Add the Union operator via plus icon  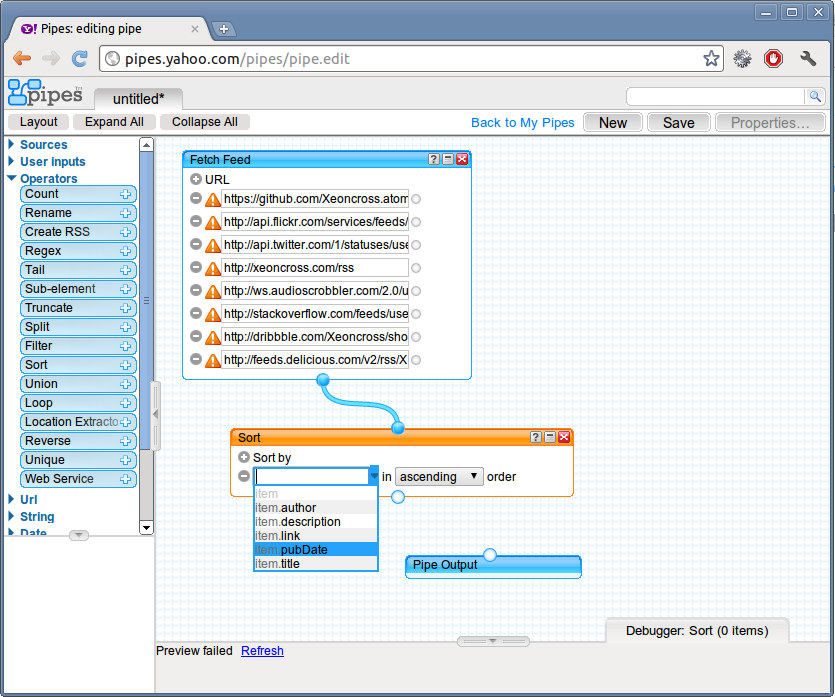point(126,384)
